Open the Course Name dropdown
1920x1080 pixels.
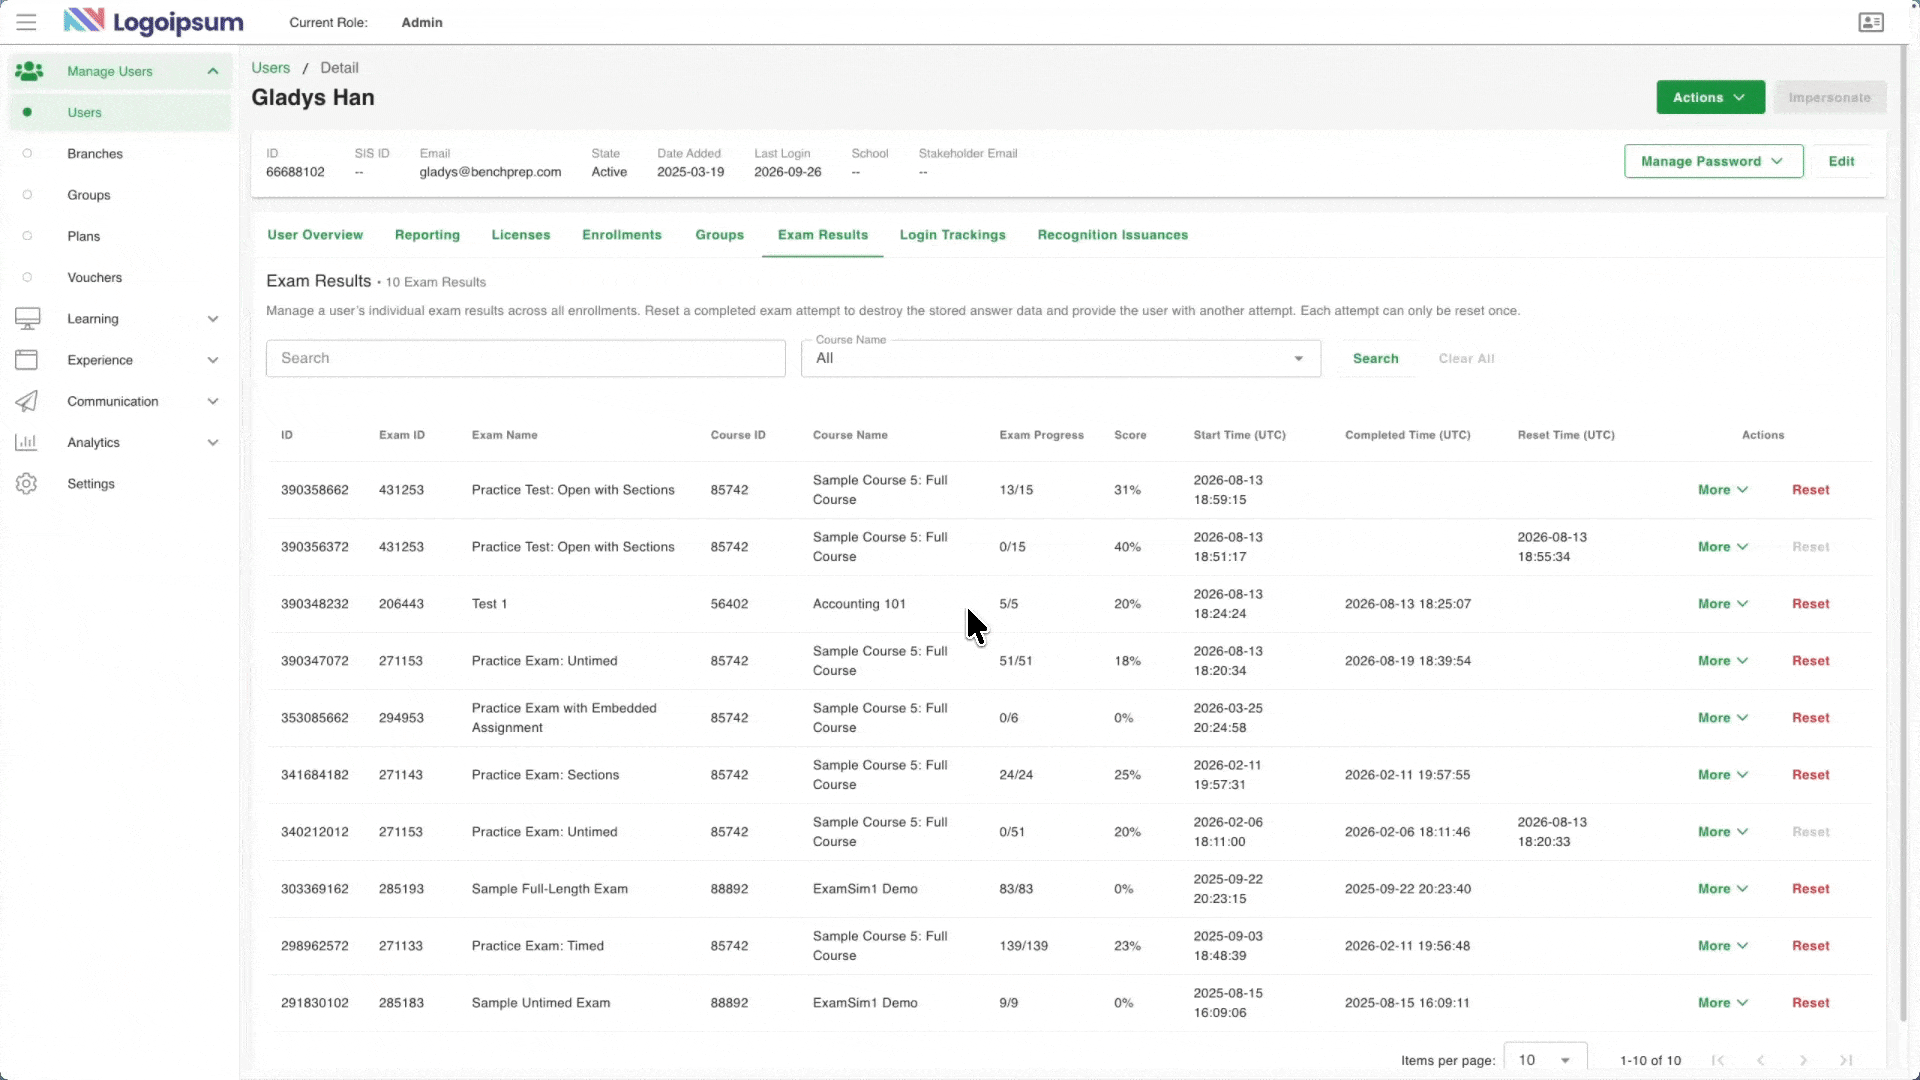(1060, 358)
